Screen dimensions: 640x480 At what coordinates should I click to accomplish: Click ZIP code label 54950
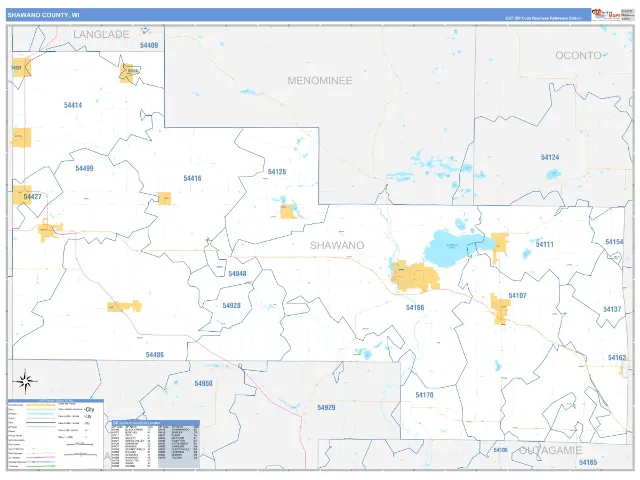[x=203, y=384]
